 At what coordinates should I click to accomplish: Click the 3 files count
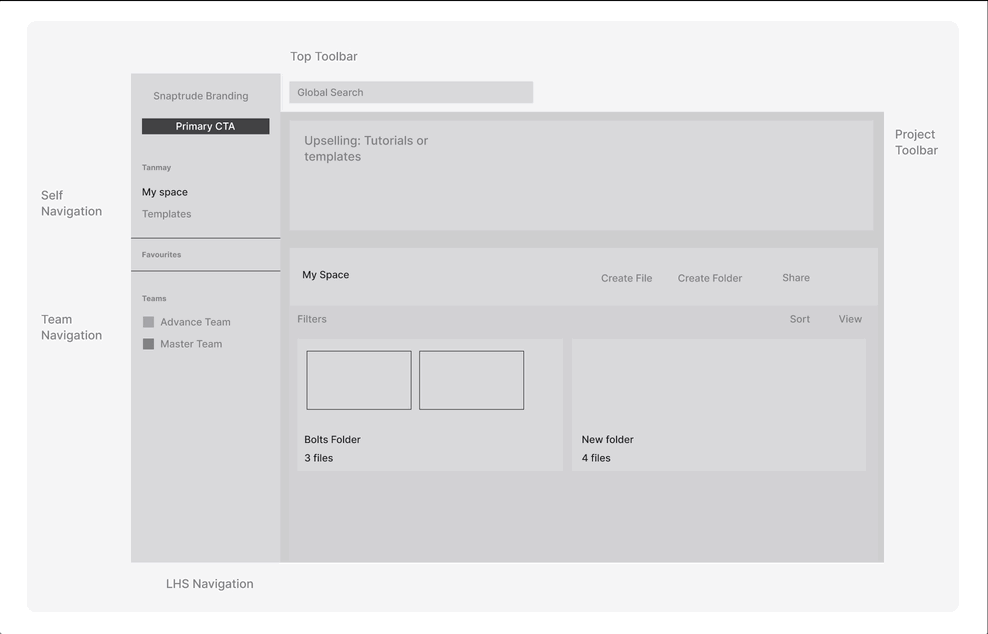[x=319, y=458]
